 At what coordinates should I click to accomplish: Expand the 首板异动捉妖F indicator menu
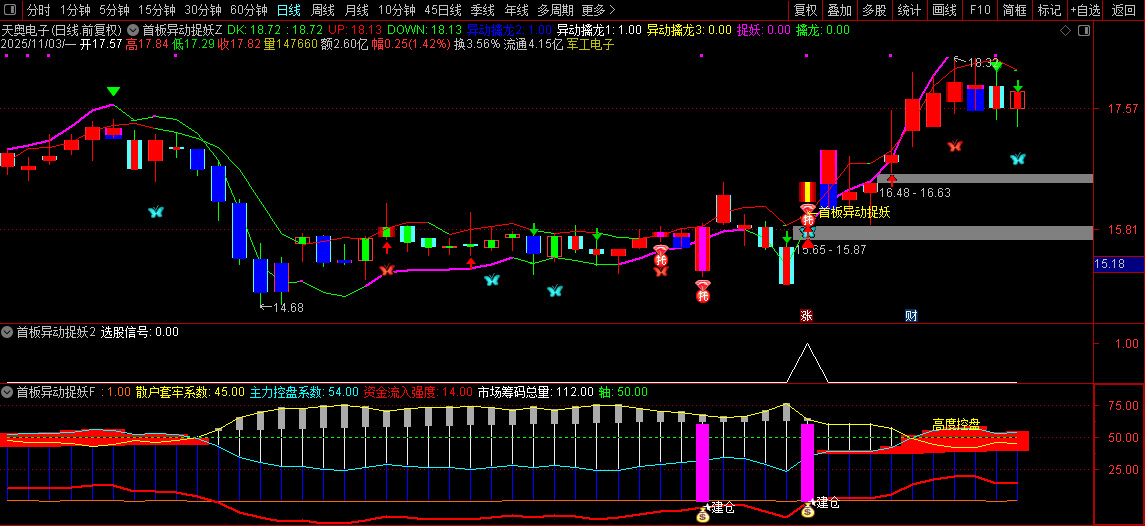click(7, 392)
